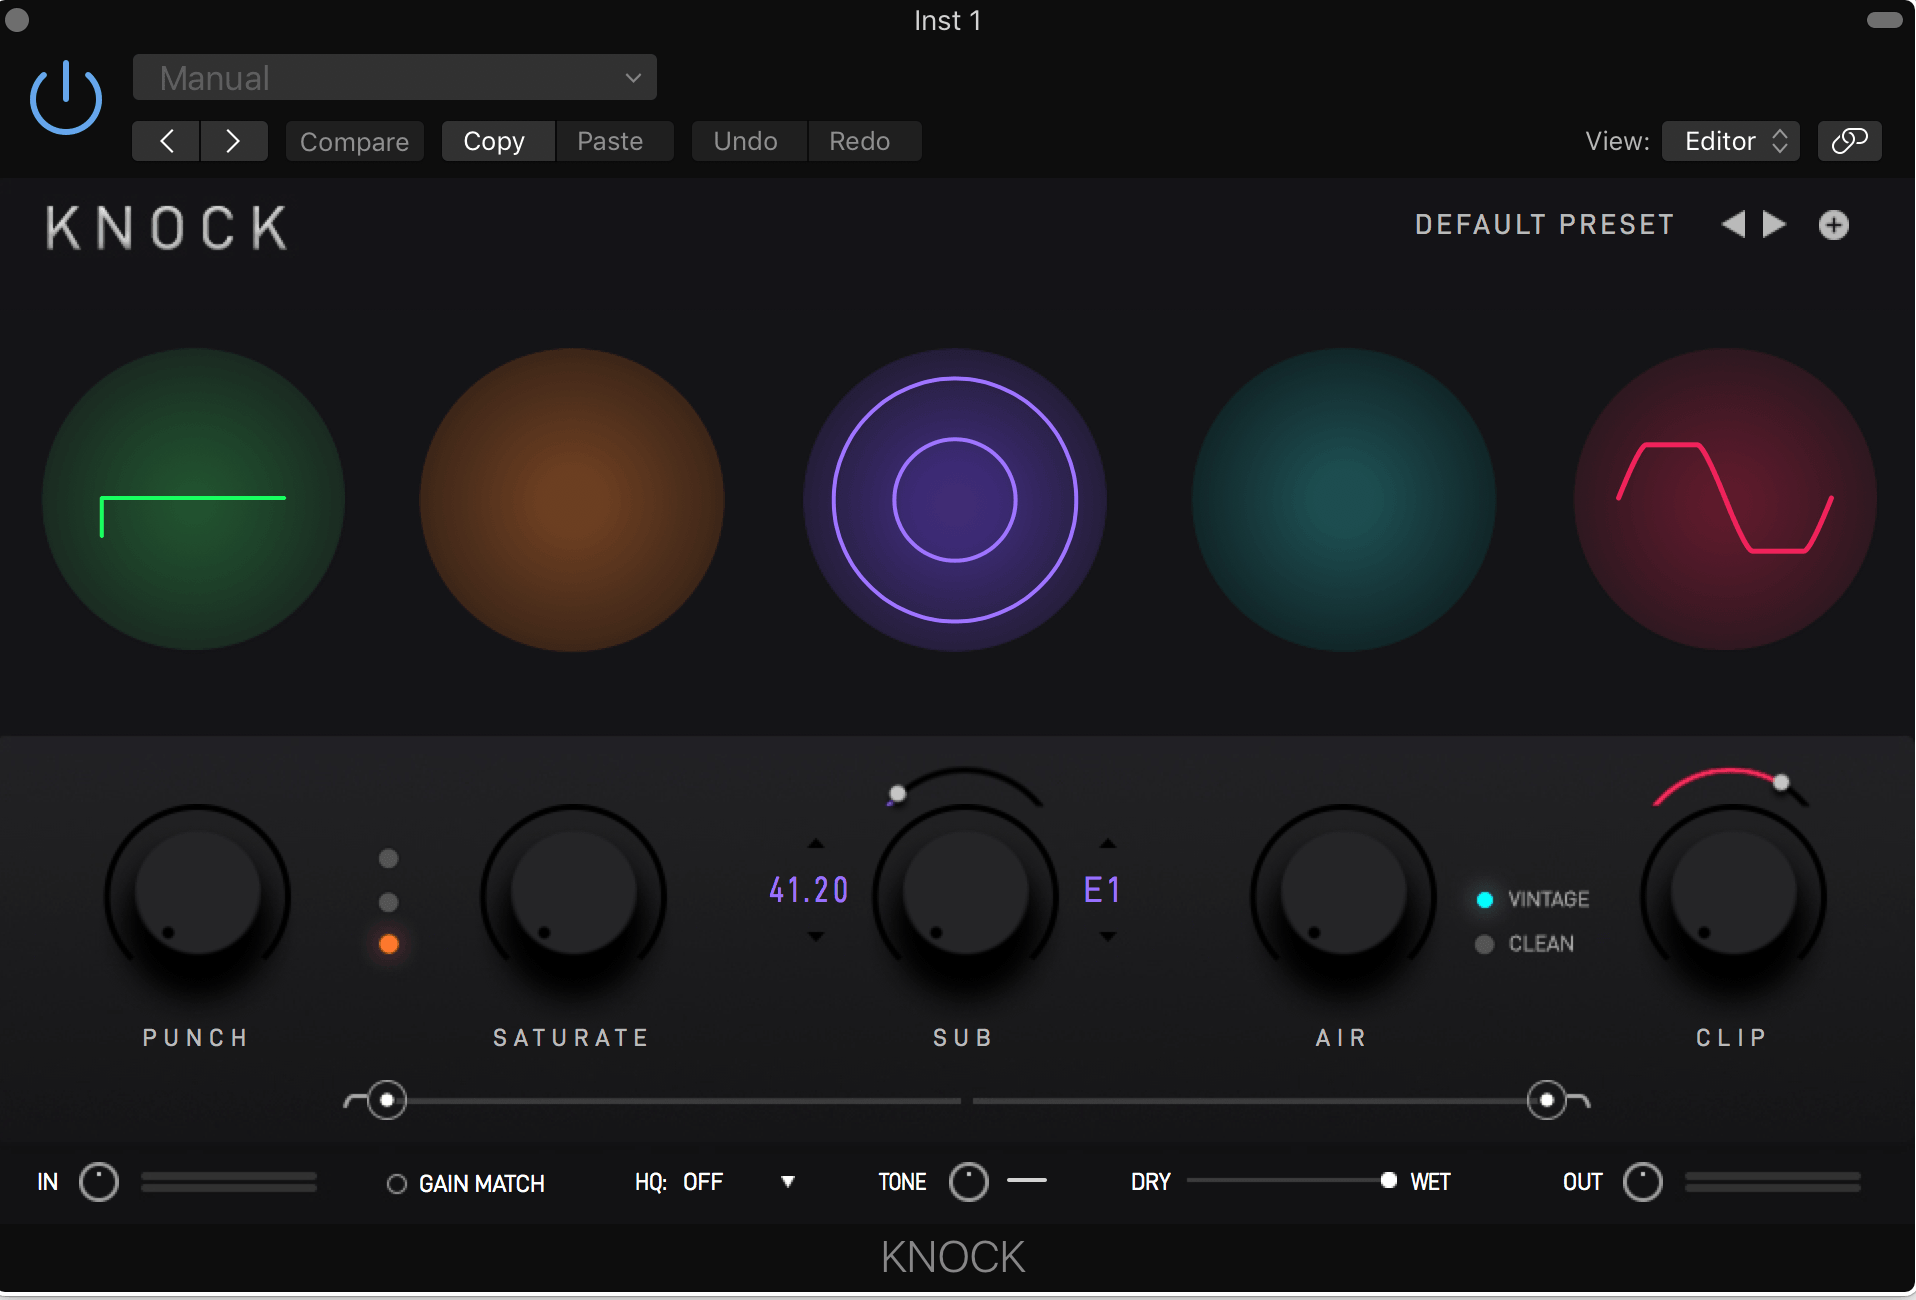1916x1300 pixels.
Task: Select the Clean air mode
Action: point(1485,944)
